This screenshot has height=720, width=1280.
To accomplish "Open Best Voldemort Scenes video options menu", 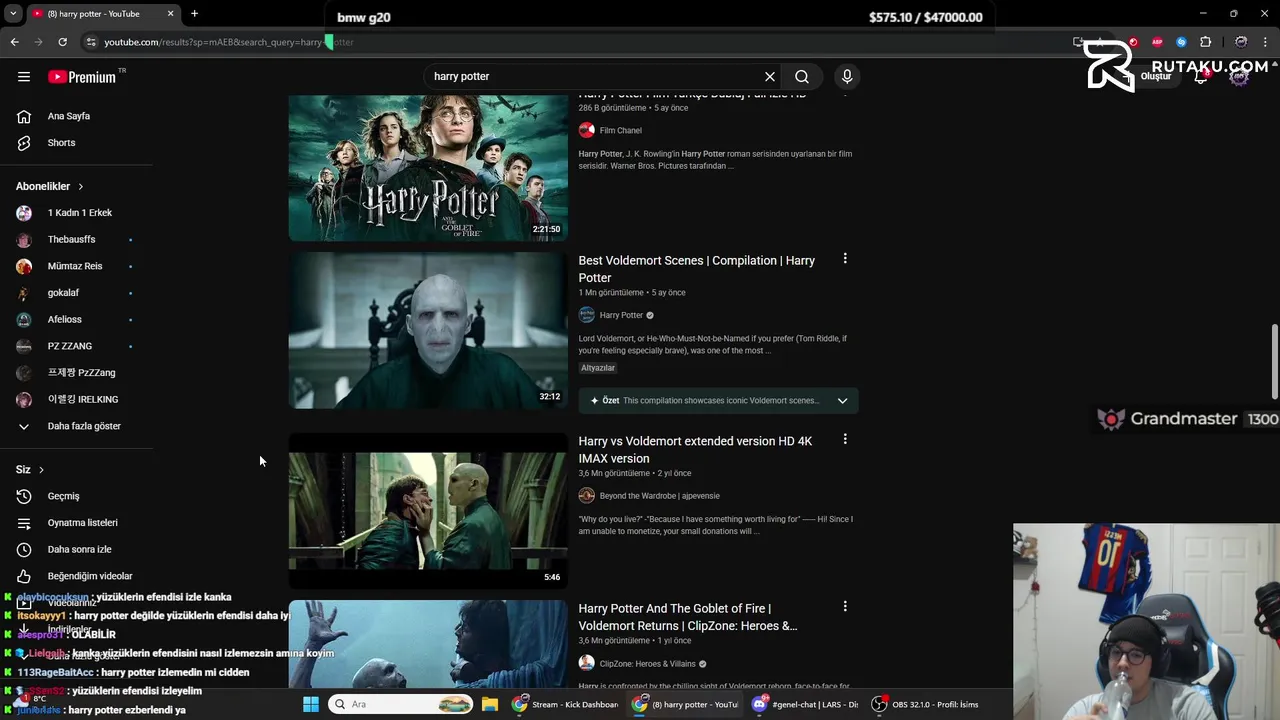I will (845, 259).
